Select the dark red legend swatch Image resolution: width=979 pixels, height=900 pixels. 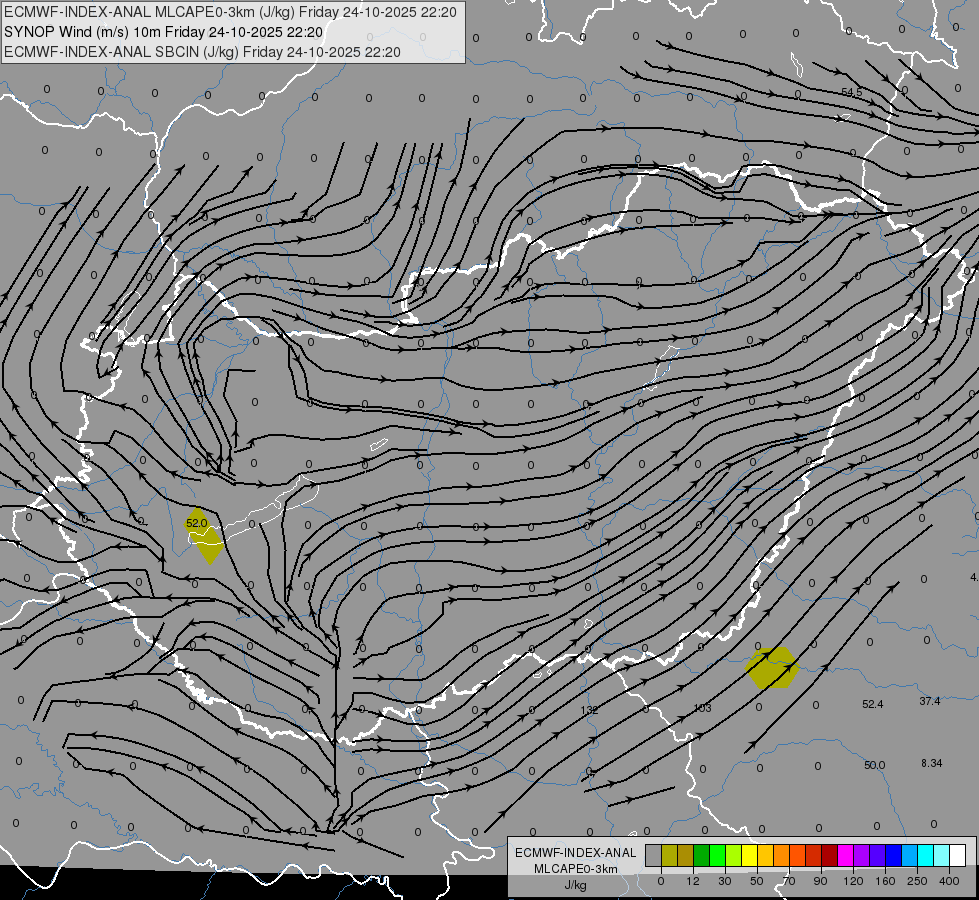pyautogui.click(x=829, y=855)
